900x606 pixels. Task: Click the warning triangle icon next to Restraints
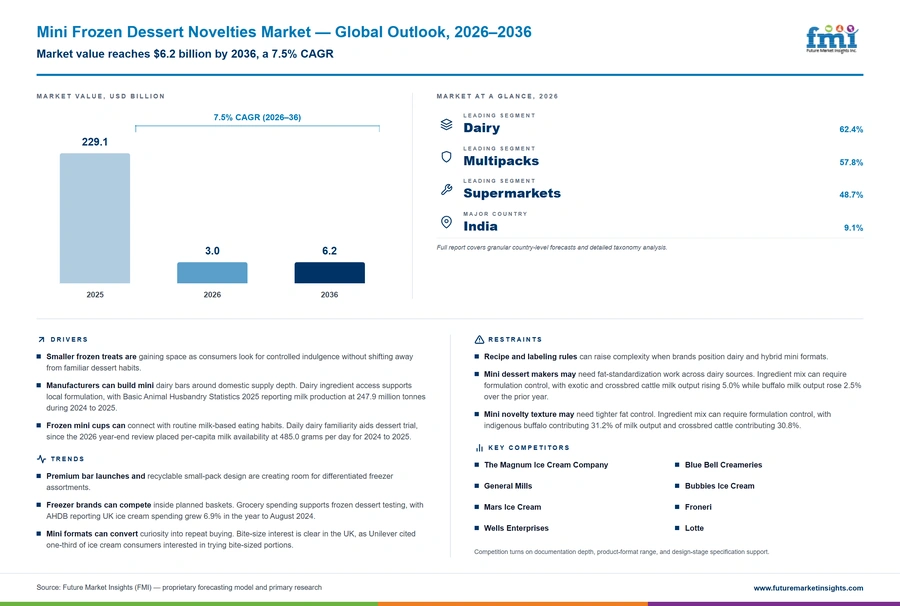pos(479,340)
